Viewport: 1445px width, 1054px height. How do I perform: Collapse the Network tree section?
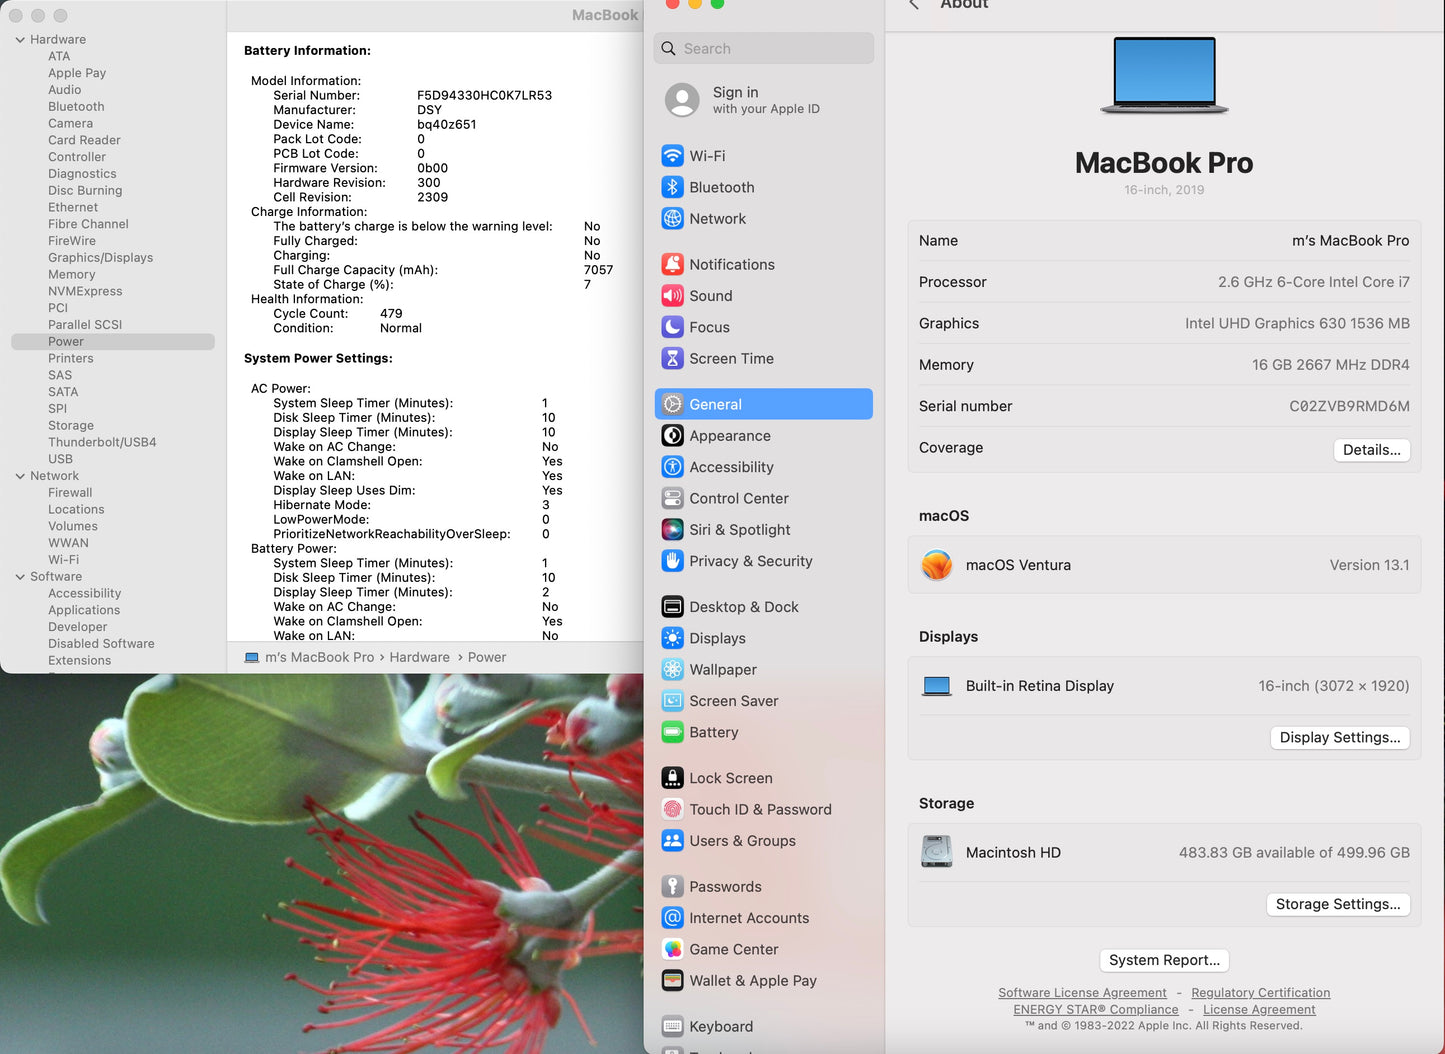(20, 475)
